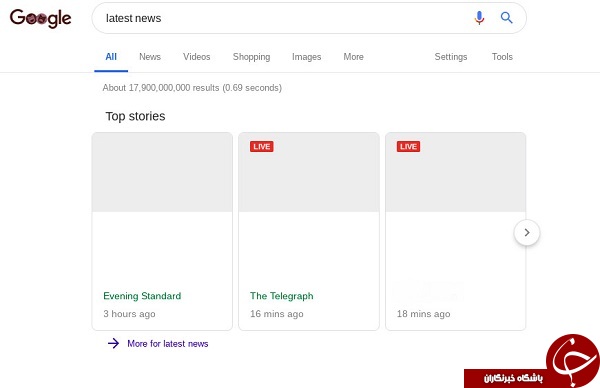This screenshot has height=388, width=600.
Task: Open The Telegraph story link
Action: coord(282,296)
